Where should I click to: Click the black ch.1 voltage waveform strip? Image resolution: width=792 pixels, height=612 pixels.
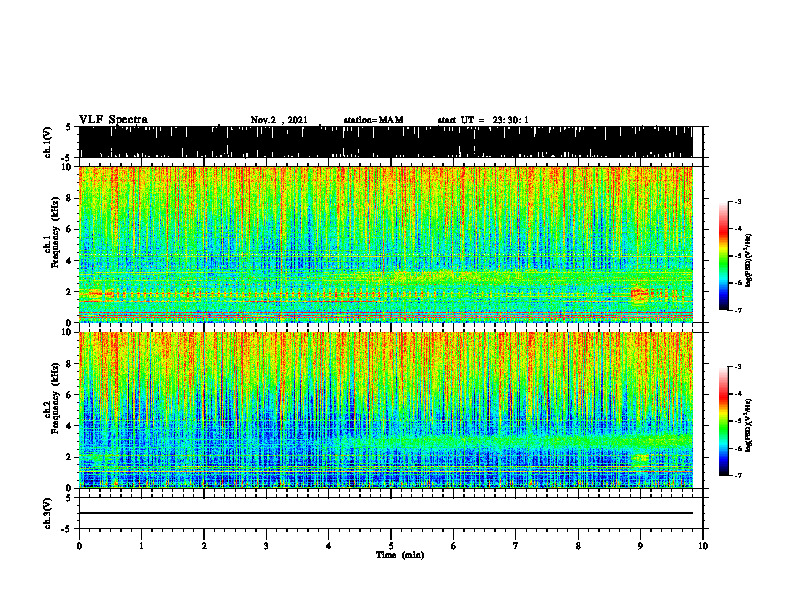click(x=386, y=142)
